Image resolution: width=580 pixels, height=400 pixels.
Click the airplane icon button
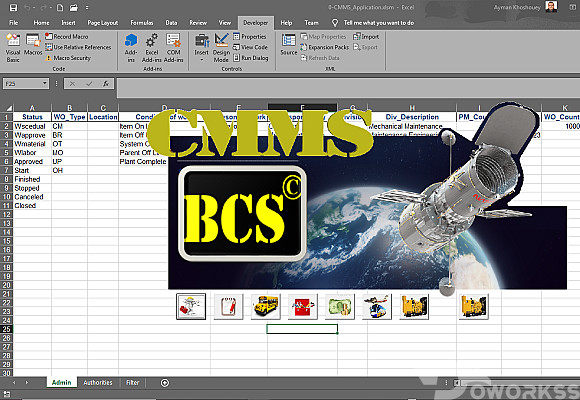point(377,306)
